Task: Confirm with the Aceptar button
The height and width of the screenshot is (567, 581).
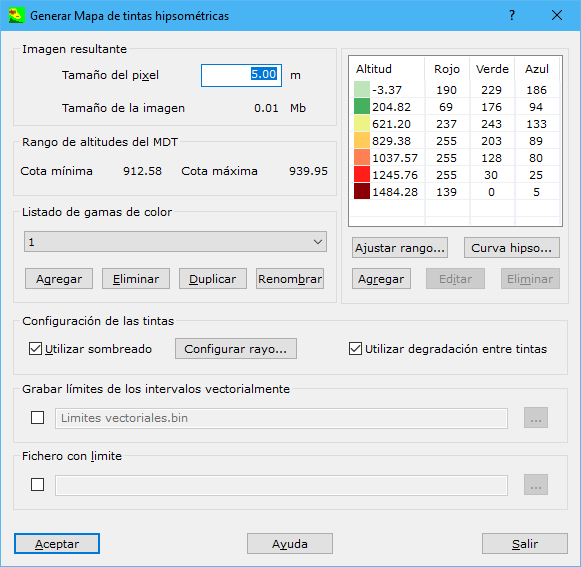Action: 57,544
